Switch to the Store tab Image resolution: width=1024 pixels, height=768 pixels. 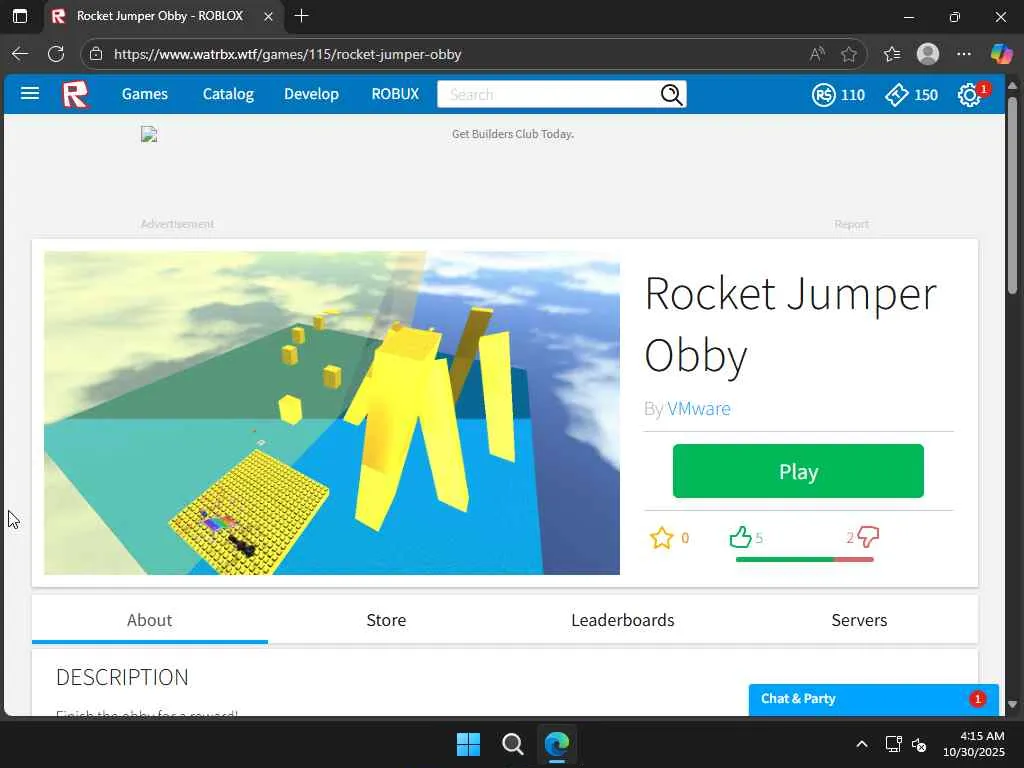386,620
